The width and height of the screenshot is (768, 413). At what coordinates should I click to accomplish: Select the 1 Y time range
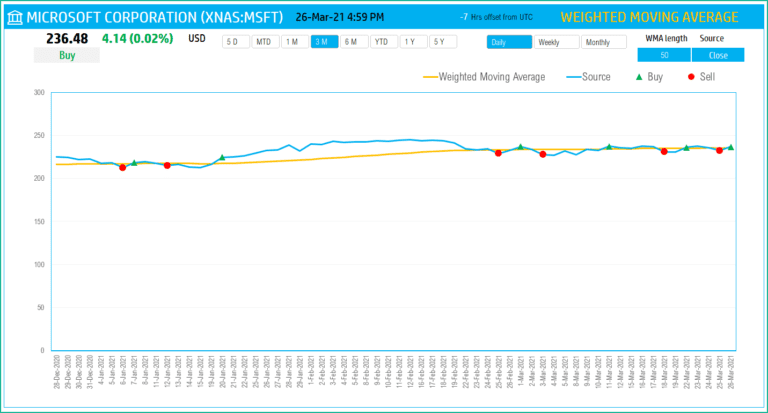coord(413,42)
